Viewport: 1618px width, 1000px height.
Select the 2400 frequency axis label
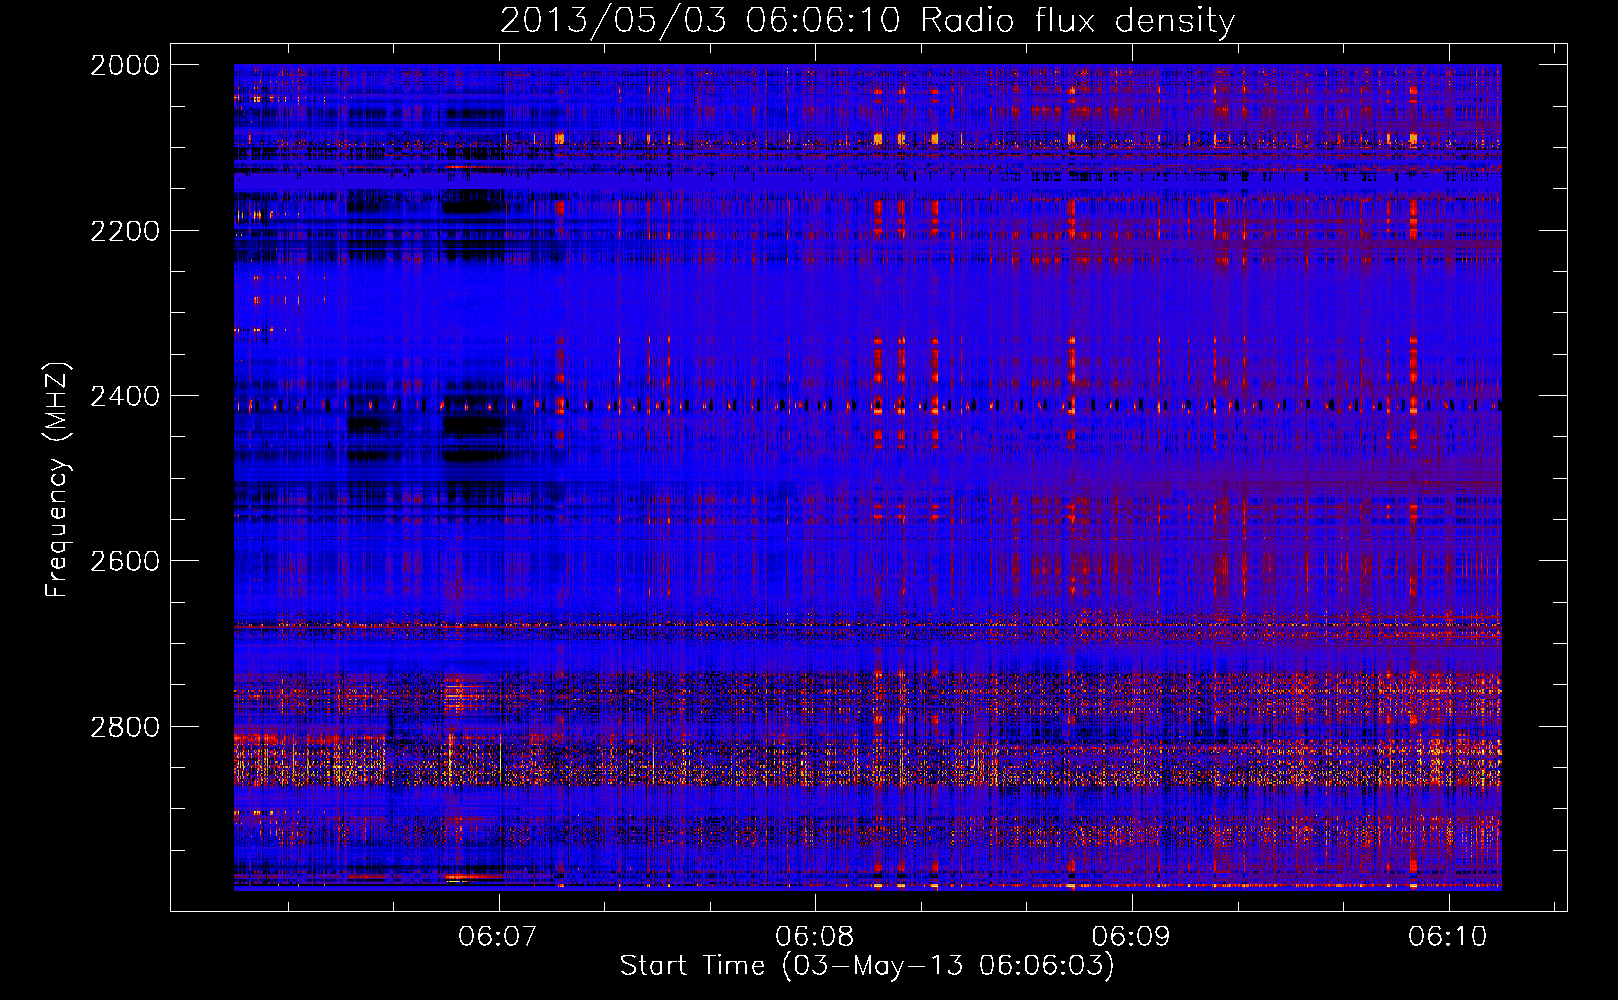click(125, 396)
